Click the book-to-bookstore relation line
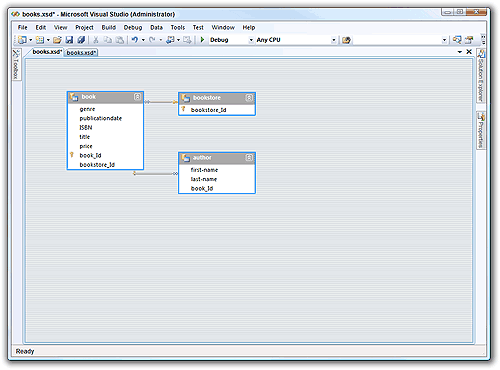Viewport: 500px width, 370px height. [x=161, y=102]
